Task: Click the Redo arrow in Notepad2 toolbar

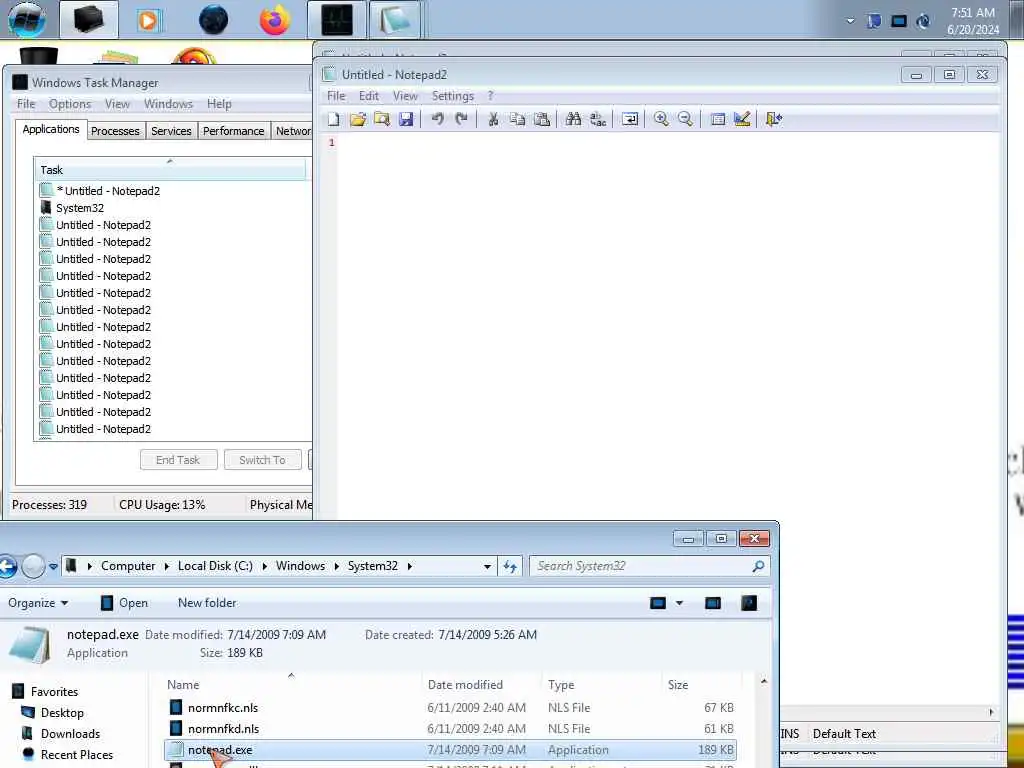Action: click(462, 119)
